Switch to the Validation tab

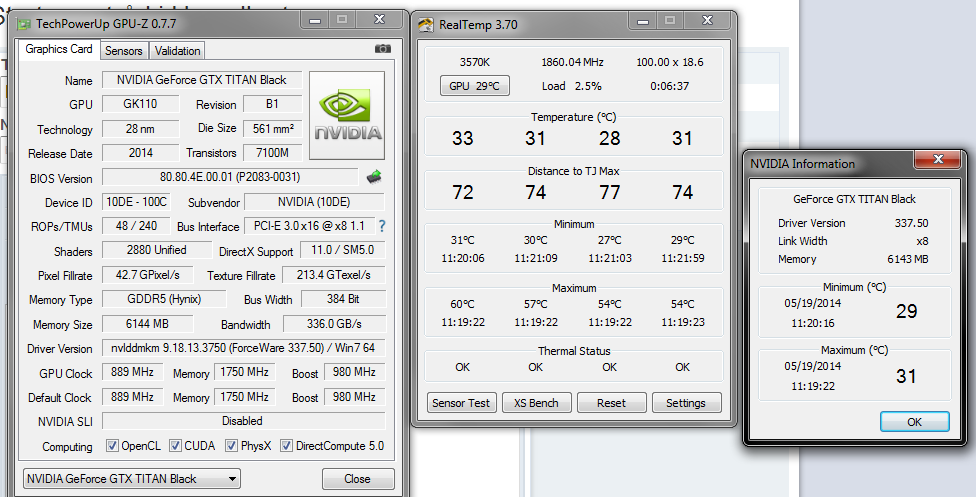click(177, 51)
